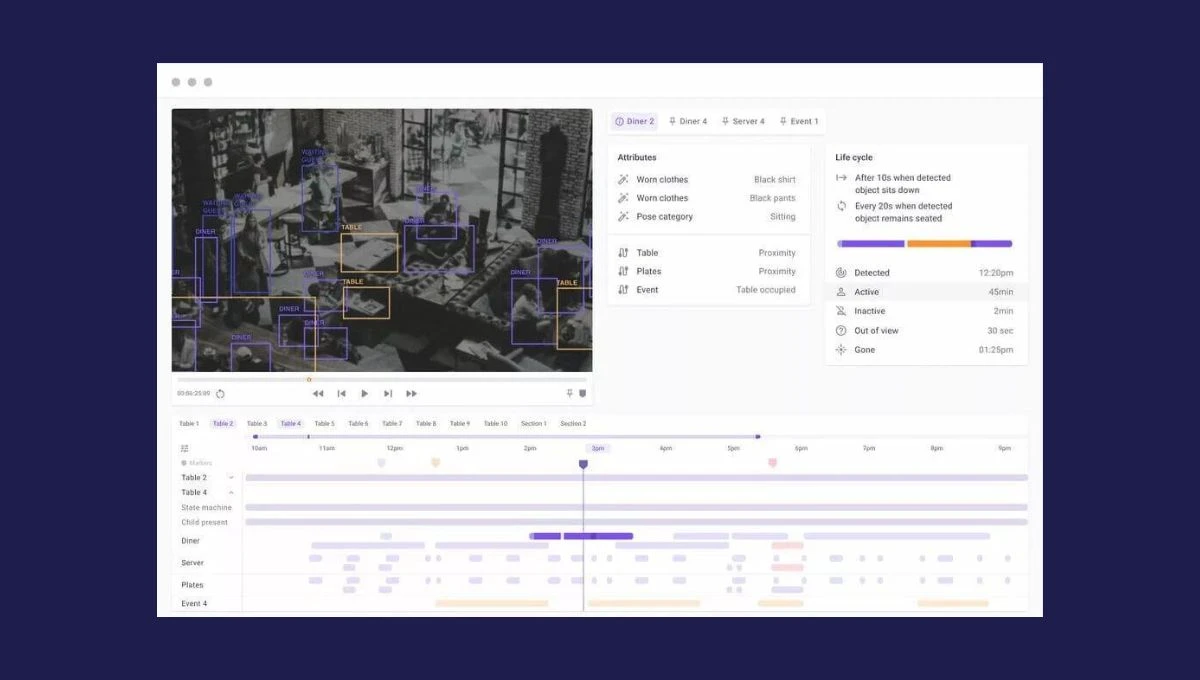
Task: Select the Section 1 tab
Action: (x=534, y=424)
